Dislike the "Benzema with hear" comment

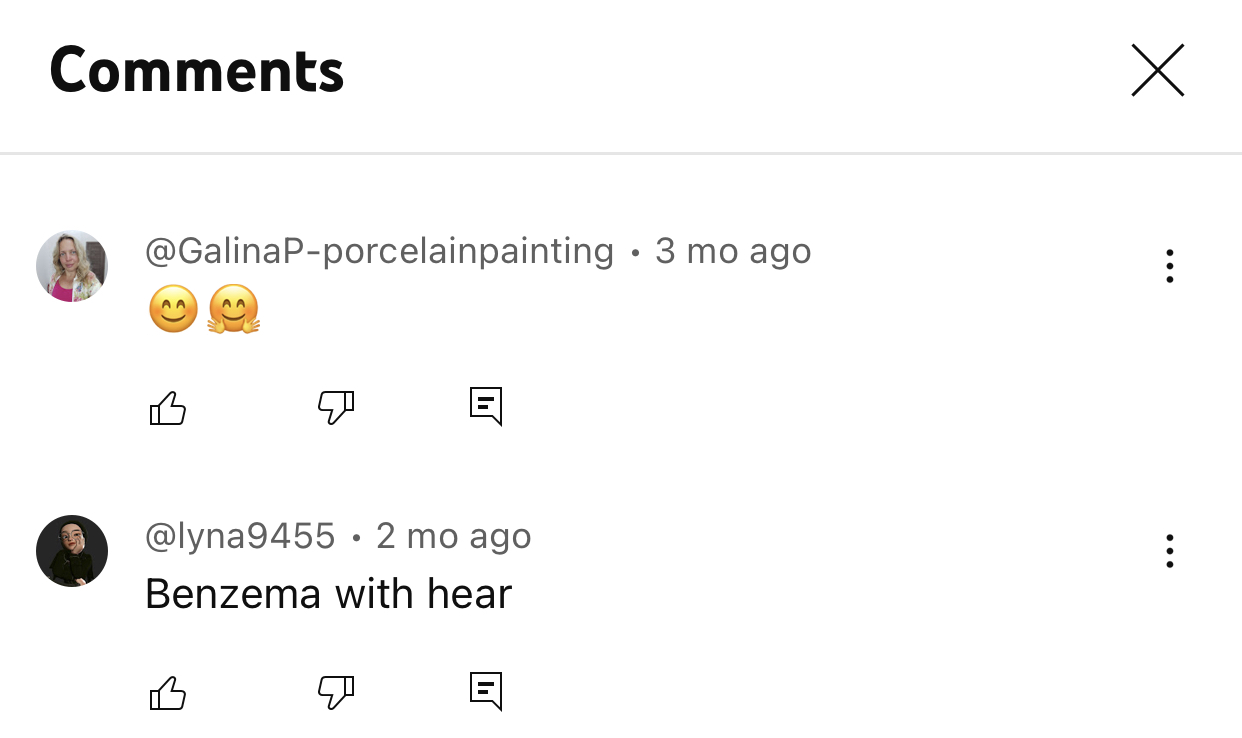click(x=336, y=692)
